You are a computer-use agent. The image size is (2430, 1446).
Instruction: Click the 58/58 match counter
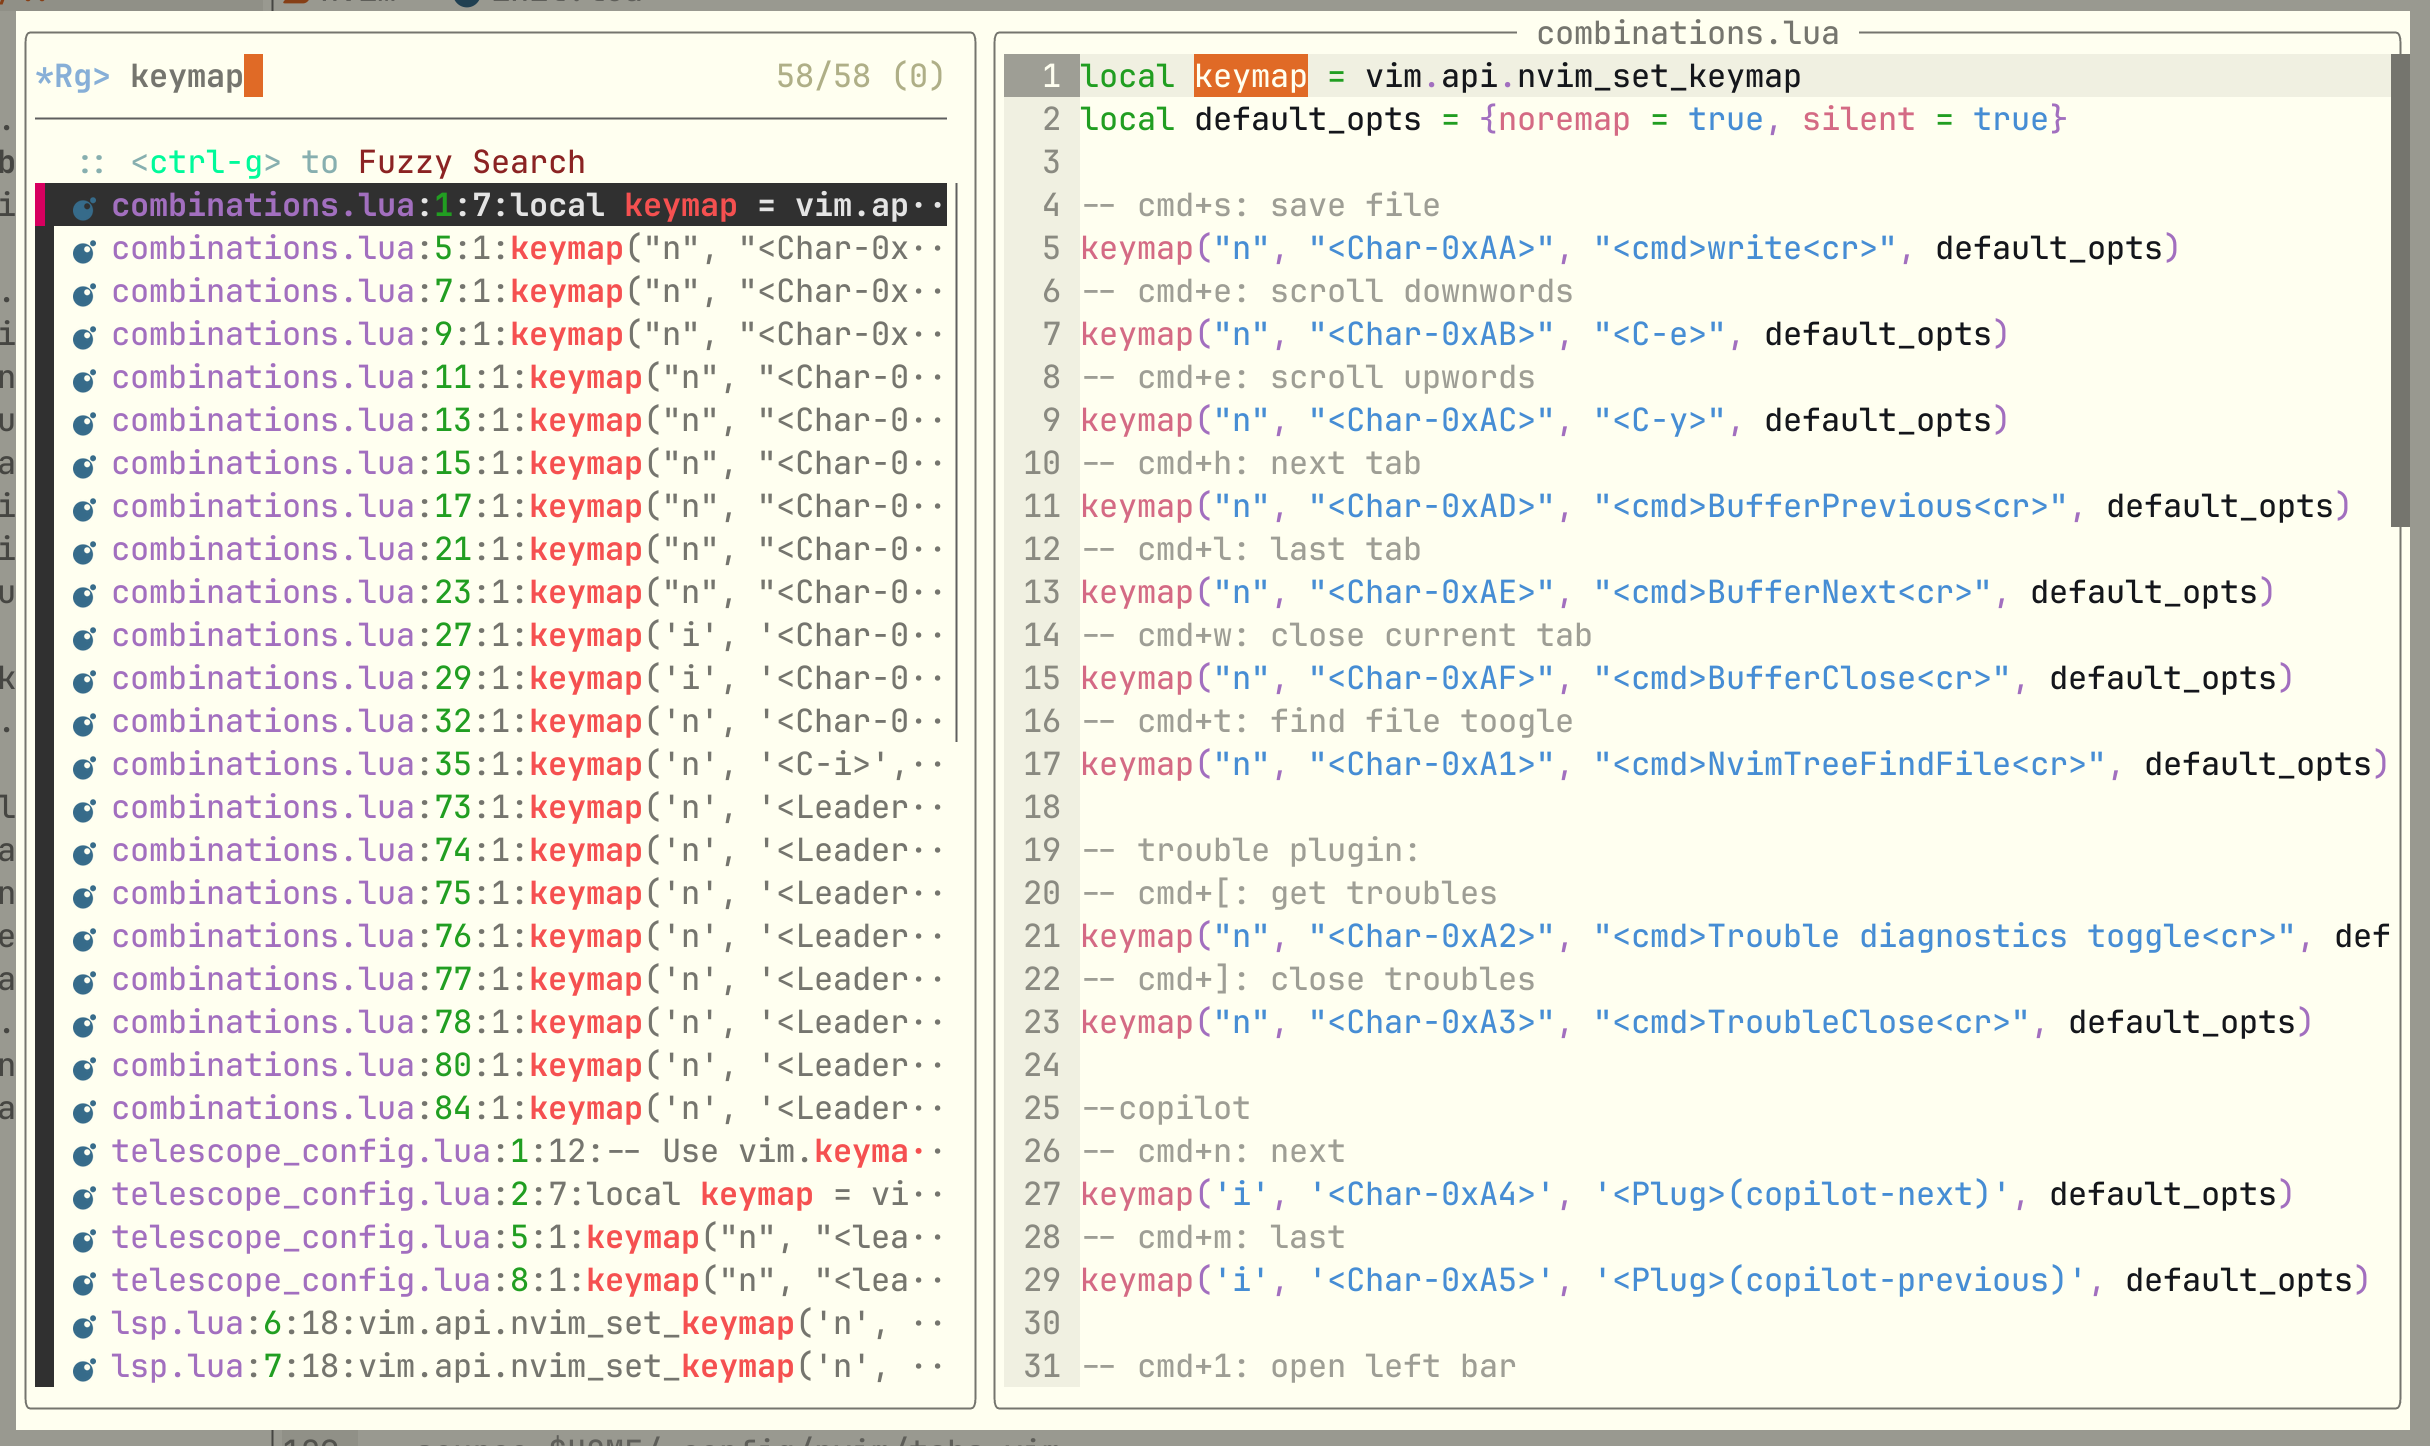pos(860,77)
